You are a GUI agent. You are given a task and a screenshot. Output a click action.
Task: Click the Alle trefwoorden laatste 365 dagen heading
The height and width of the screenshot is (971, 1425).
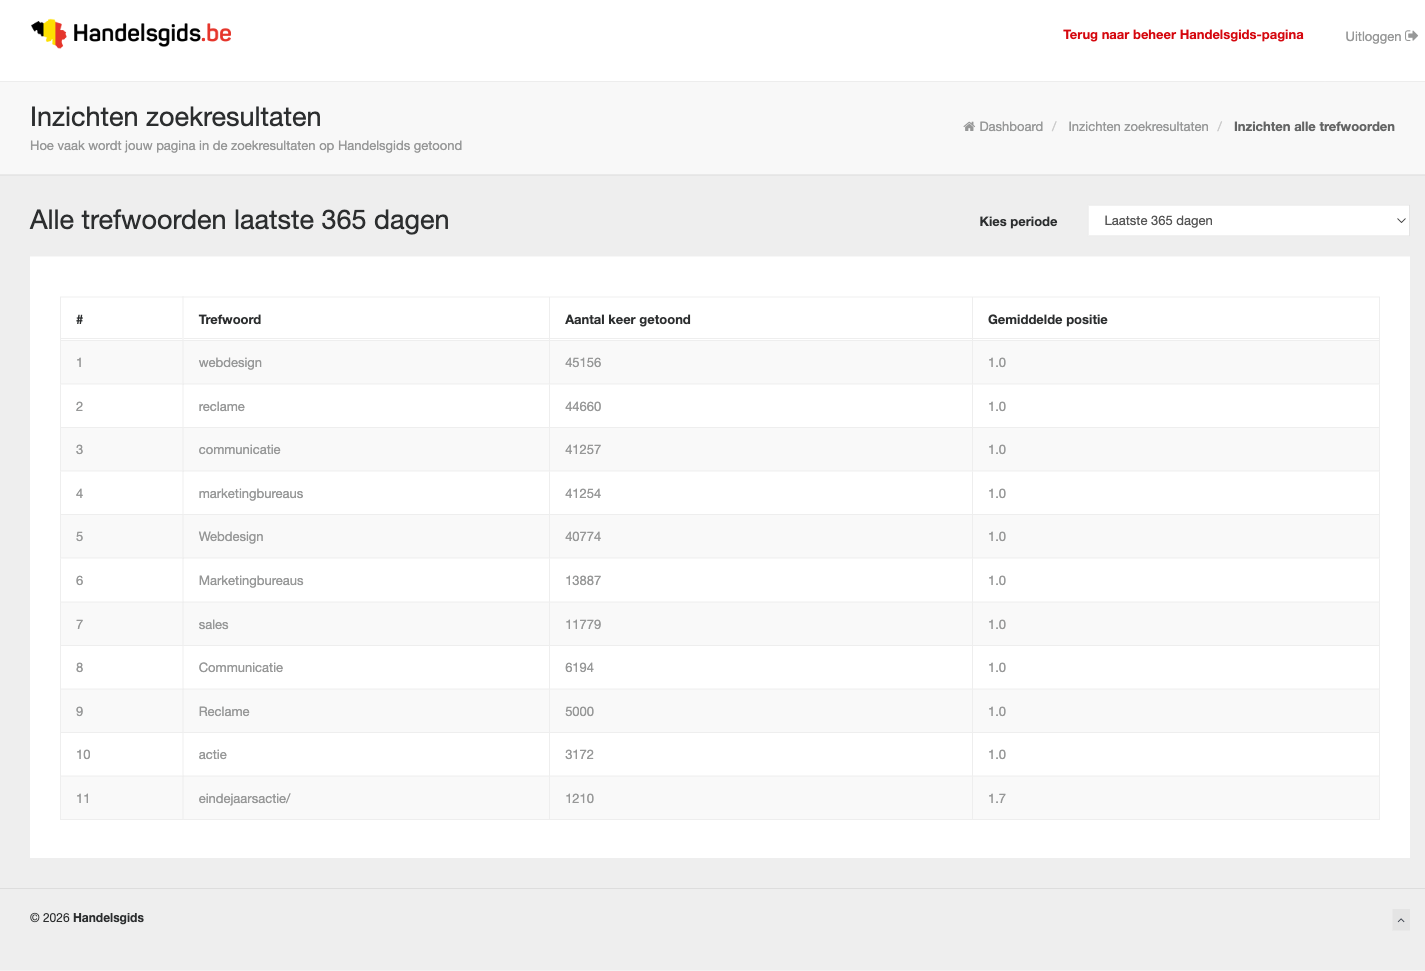pos(240,220)
